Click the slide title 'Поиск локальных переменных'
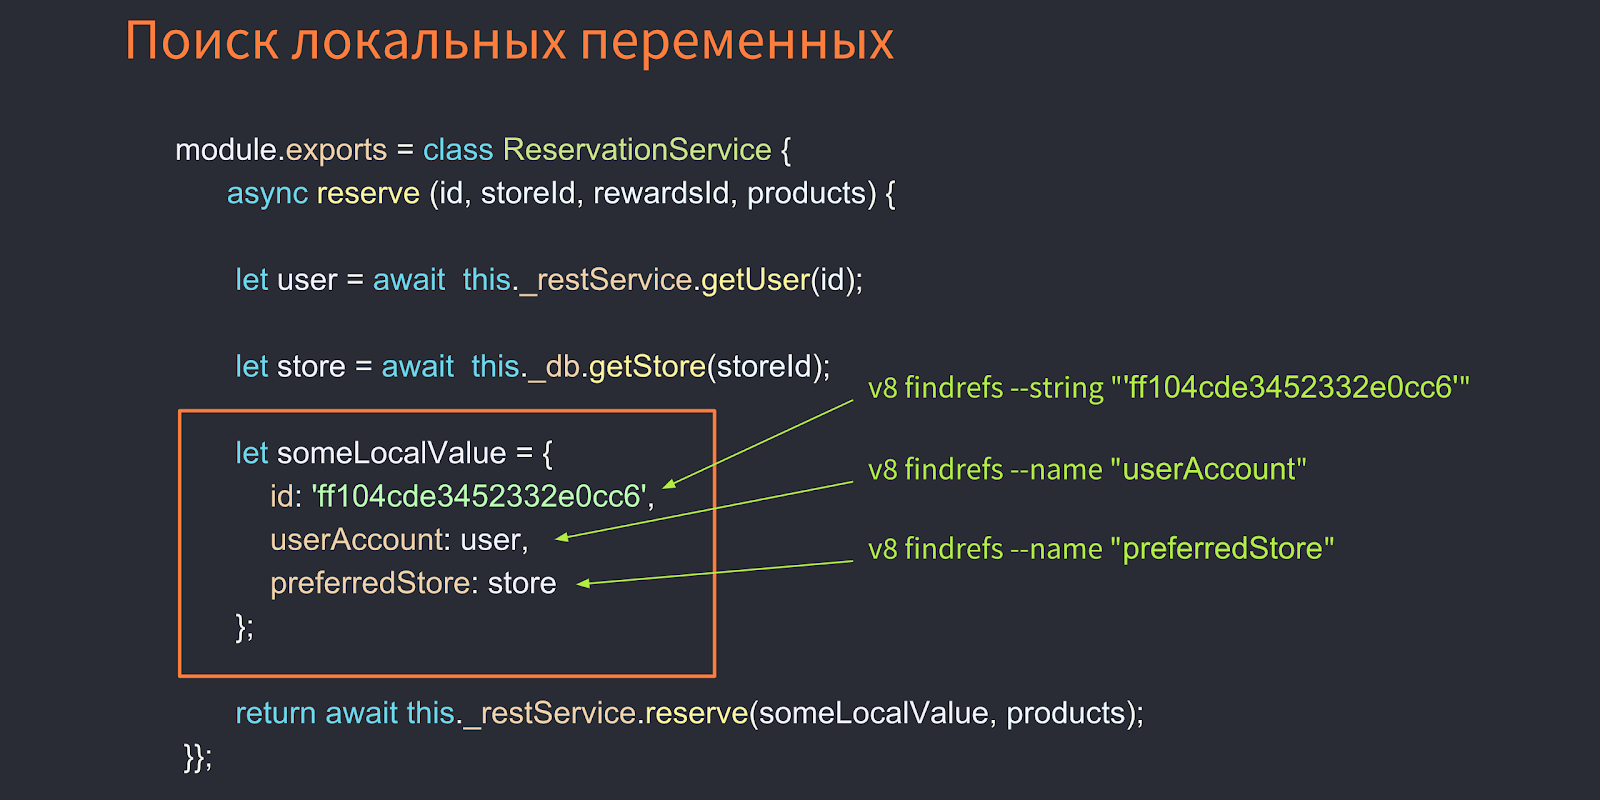 coord(509,42)
